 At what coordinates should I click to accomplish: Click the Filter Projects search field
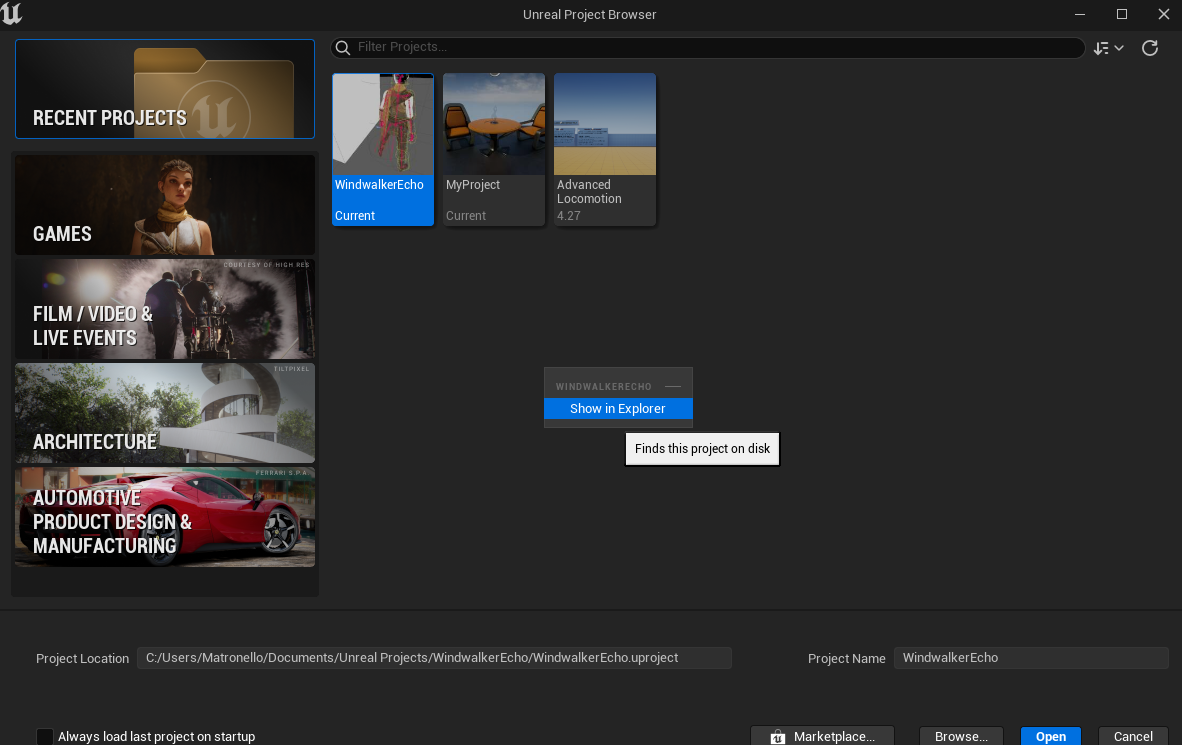point(715,47)
